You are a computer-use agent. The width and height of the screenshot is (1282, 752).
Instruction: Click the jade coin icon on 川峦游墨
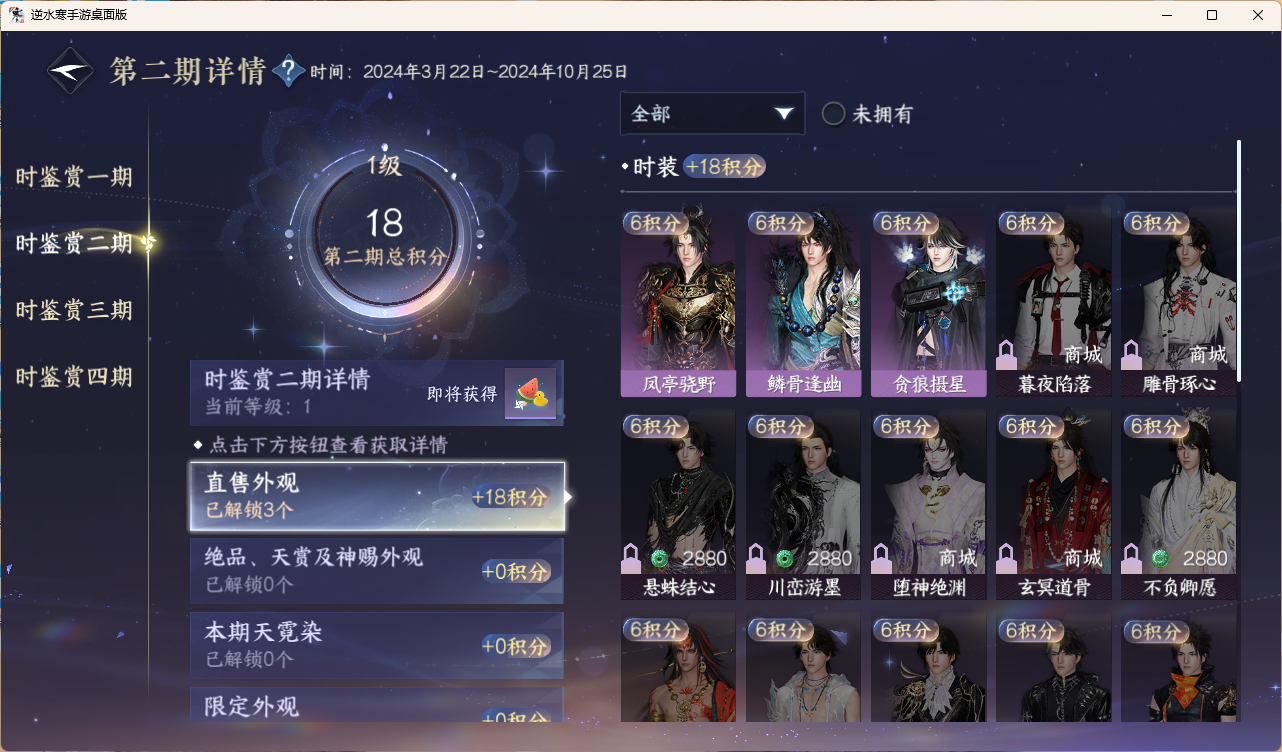(784, 557)
